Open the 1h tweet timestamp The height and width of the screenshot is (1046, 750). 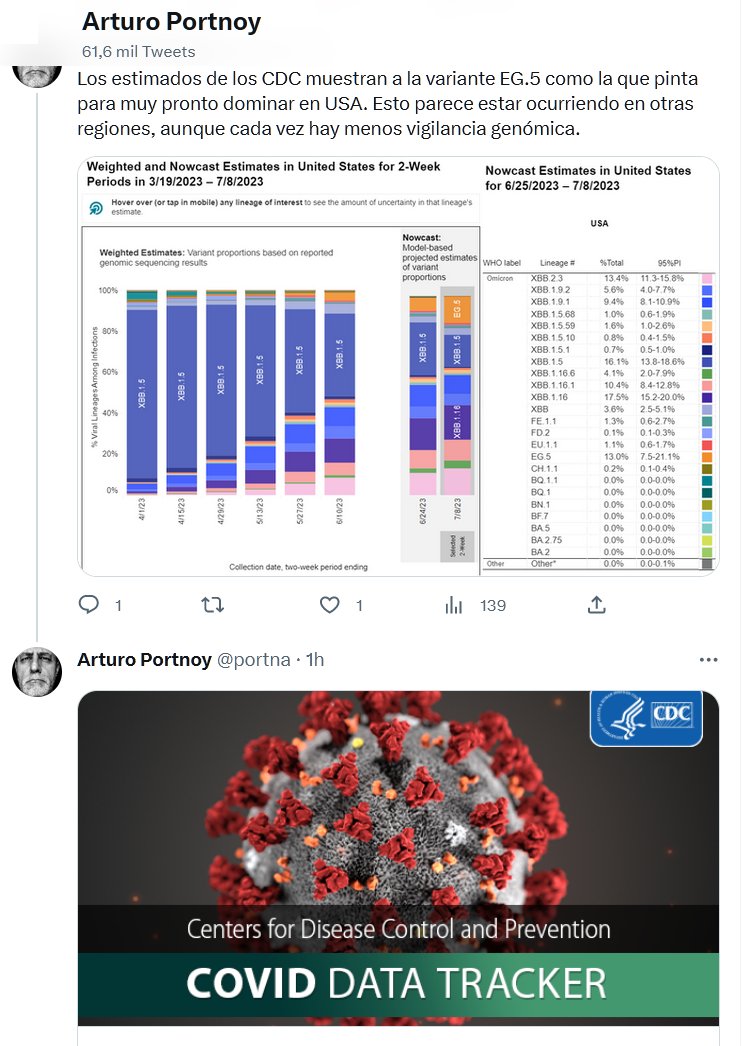[315, 660]
